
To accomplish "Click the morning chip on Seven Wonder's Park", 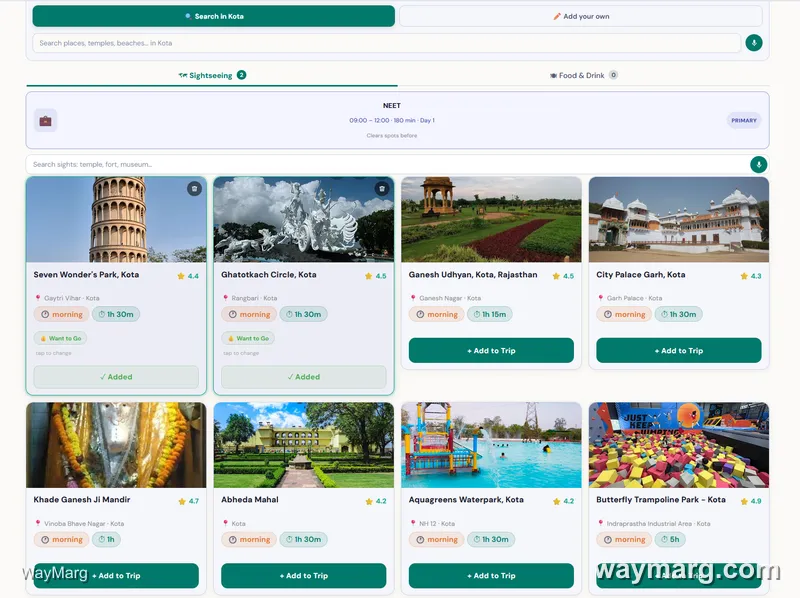I will (x=61, y=314).
